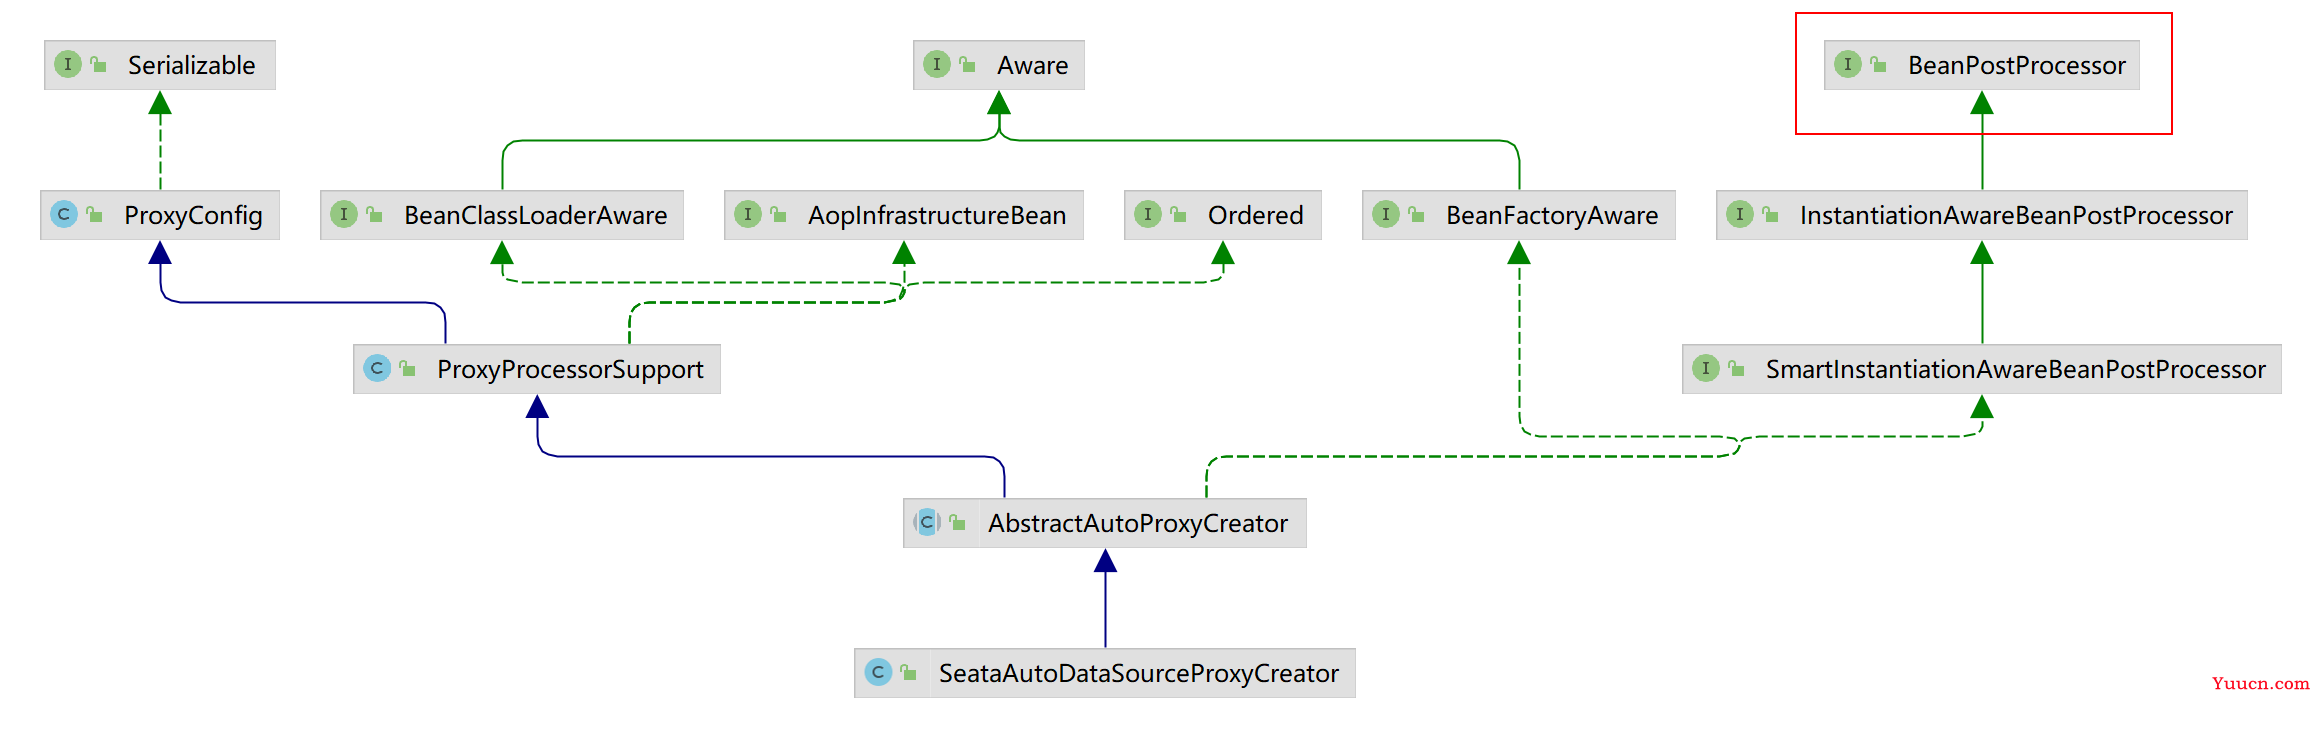Click the interface icon on AopInfrastructureBean
This screenshot has height=738, width=2322.
(748, 214)
